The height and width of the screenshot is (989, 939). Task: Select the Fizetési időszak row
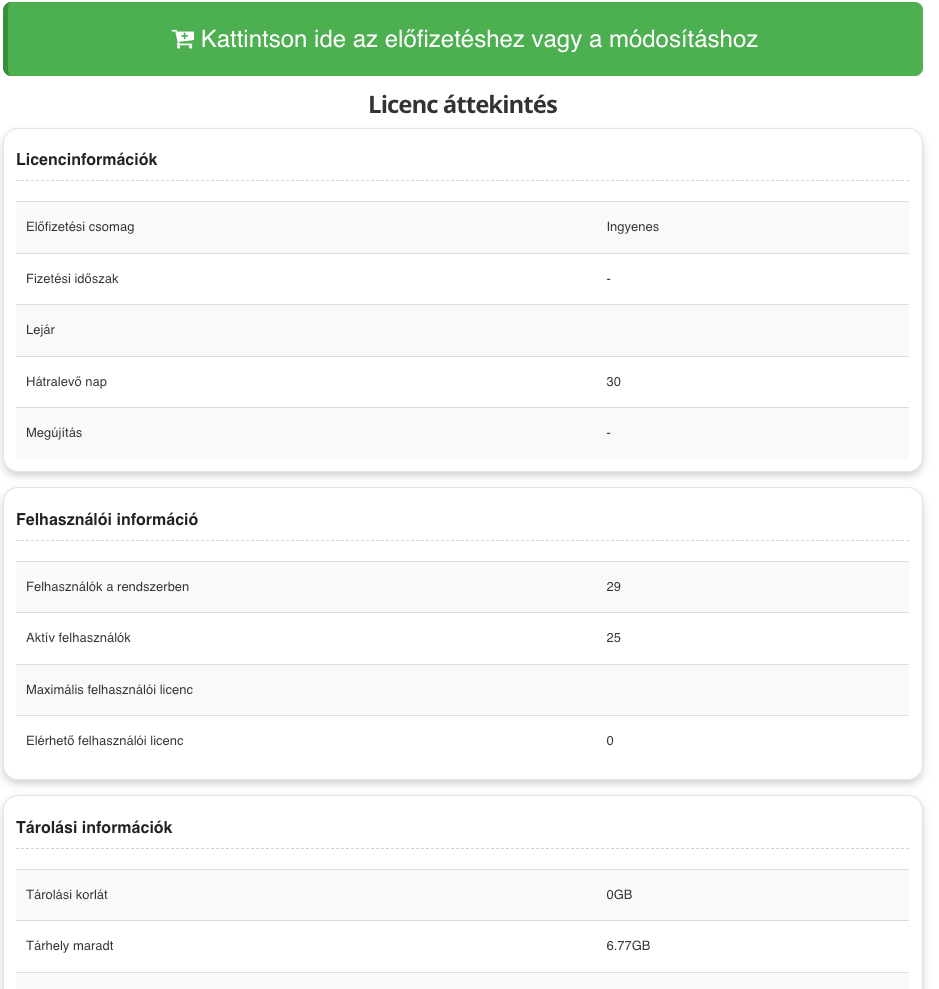click(462, 279)
